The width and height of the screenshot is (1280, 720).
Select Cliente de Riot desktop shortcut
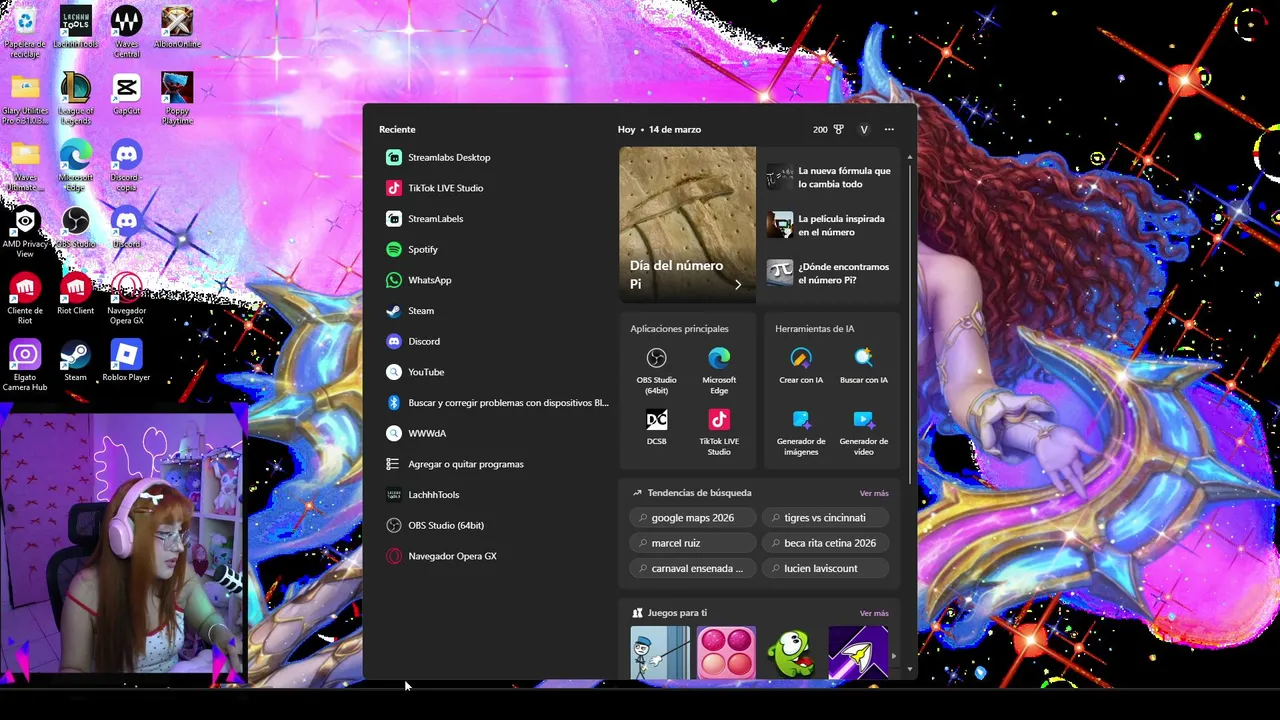click(x=25, y=299)
